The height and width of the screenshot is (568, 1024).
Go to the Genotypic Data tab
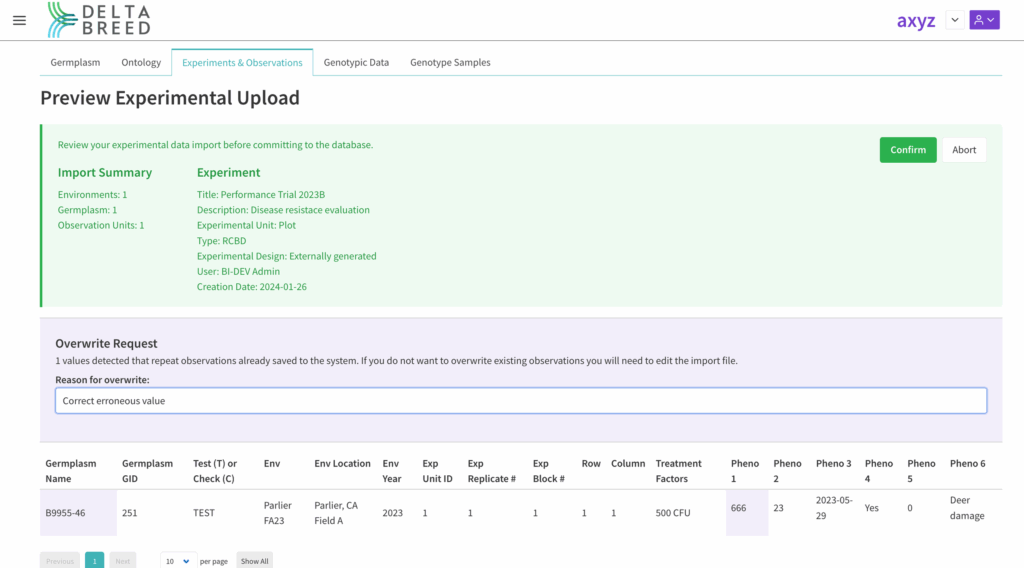356,62
